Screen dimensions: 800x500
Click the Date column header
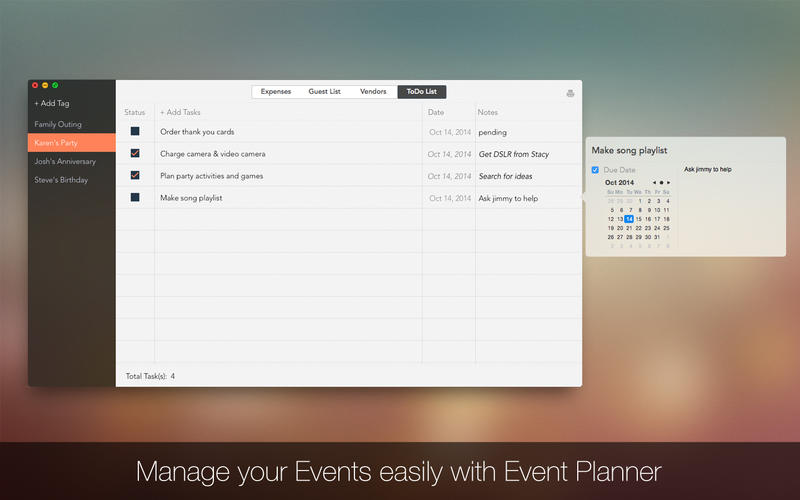[436, 112]
